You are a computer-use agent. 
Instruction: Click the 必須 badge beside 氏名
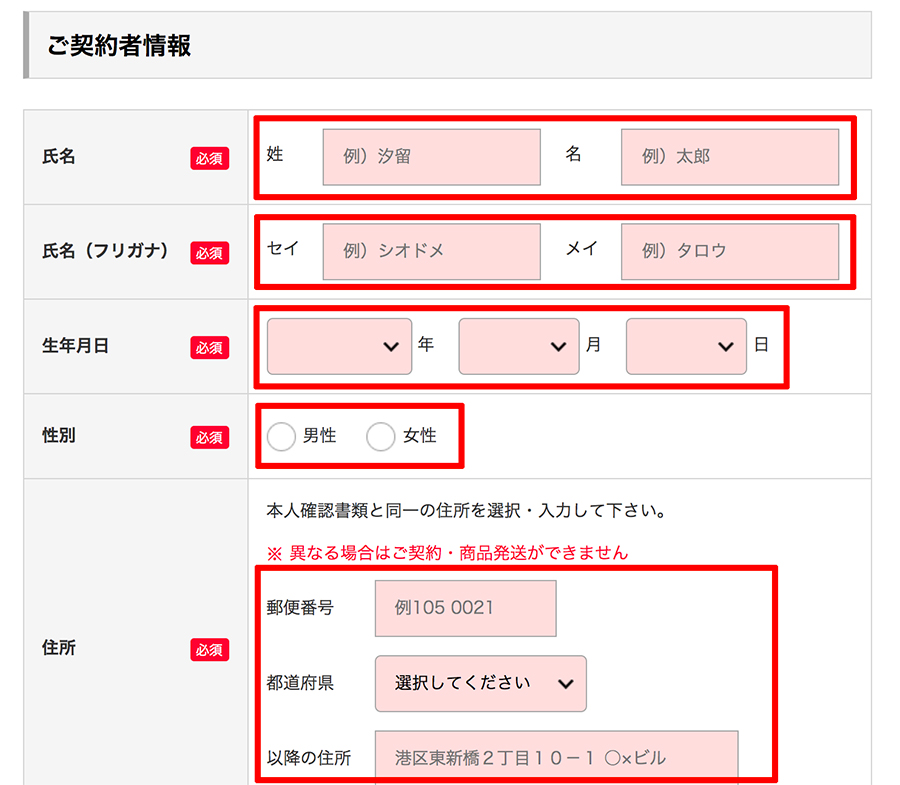point(209,158)
